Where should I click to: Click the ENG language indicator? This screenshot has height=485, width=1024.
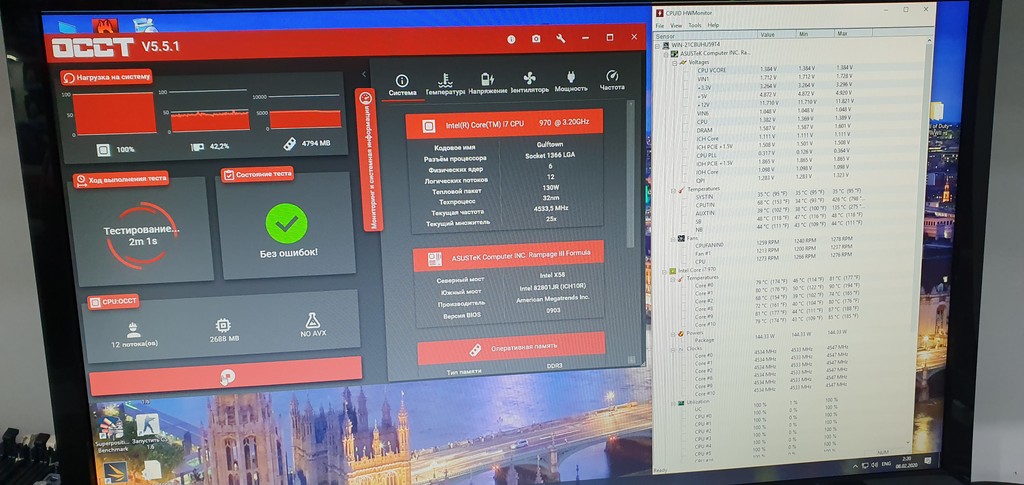888,465
